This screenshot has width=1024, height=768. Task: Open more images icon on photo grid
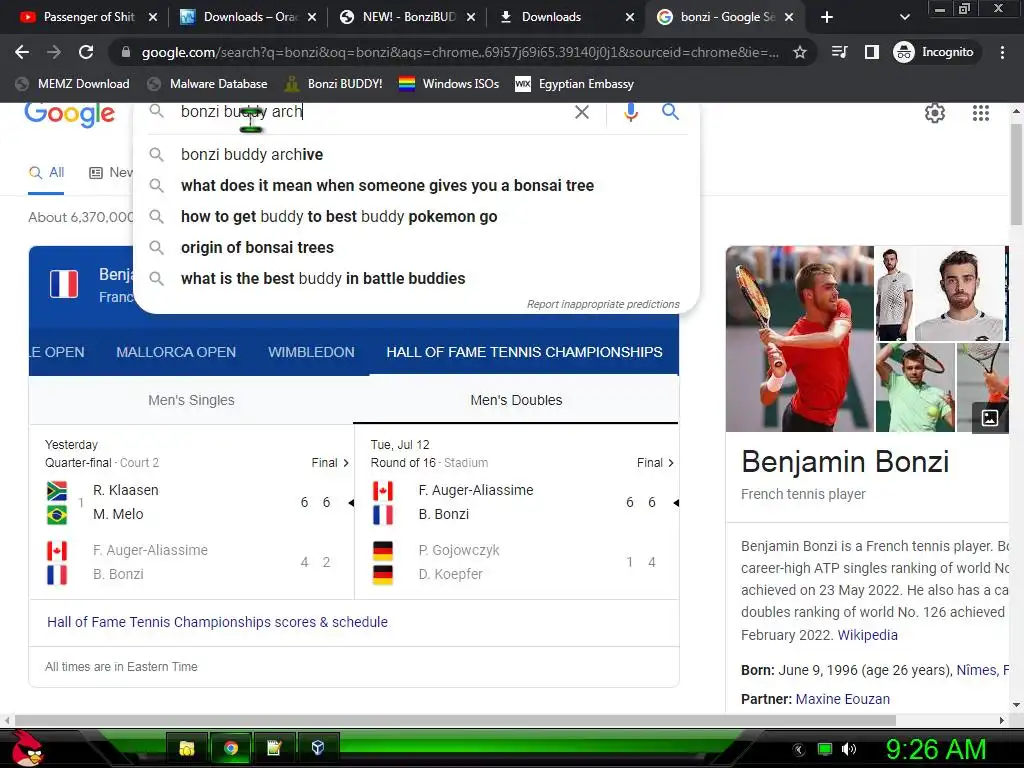[x=989, y=418]
